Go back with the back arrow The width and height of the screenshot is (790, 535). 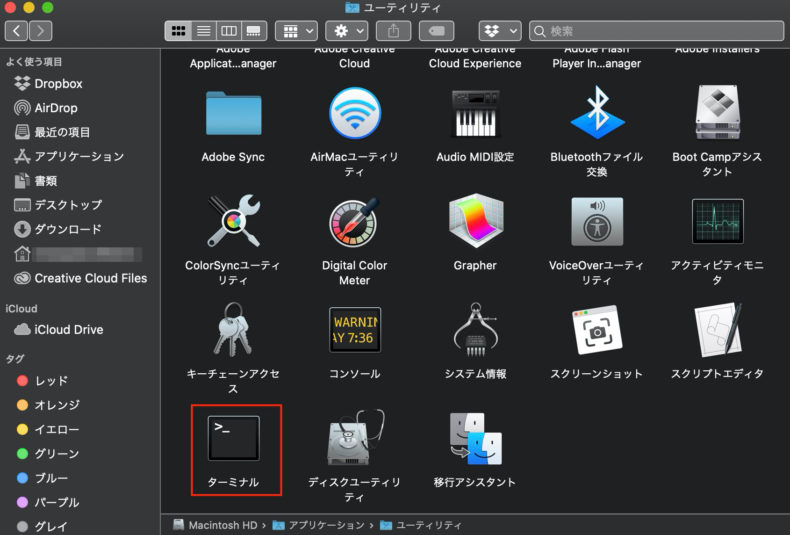[x=16, y=31]
